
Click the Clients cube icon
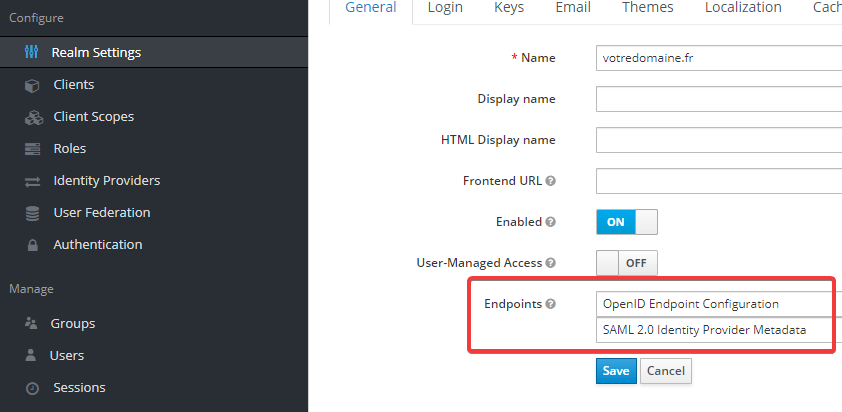32,85
